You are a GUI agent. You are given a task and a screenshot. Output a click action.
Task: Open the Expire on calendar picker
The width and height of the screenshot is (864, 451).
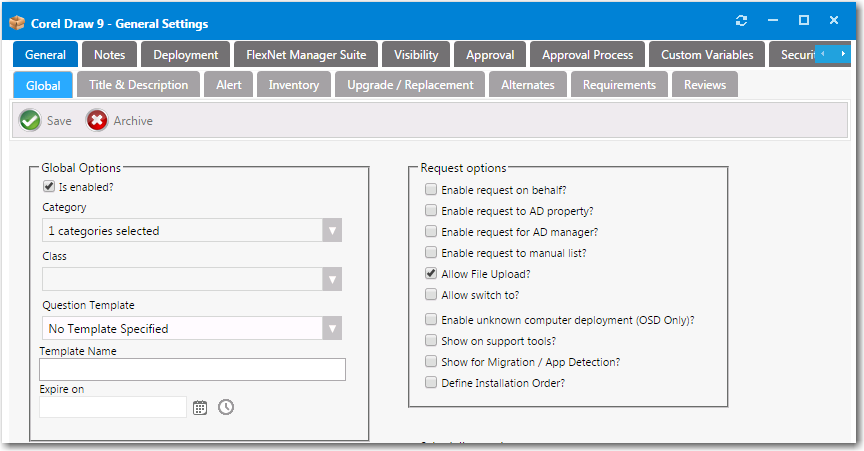pyautogui.click(x=200, y=407)
